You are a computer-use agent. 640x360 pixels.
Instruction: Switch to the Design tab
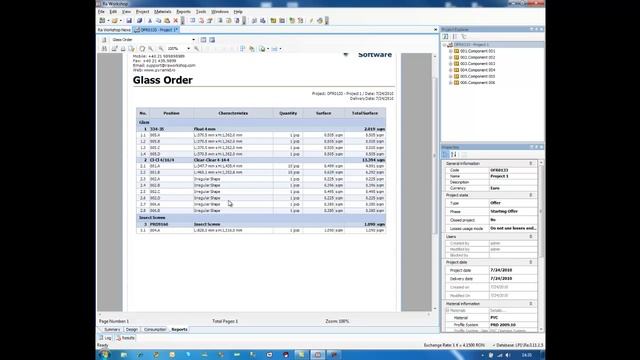(131, 329)
